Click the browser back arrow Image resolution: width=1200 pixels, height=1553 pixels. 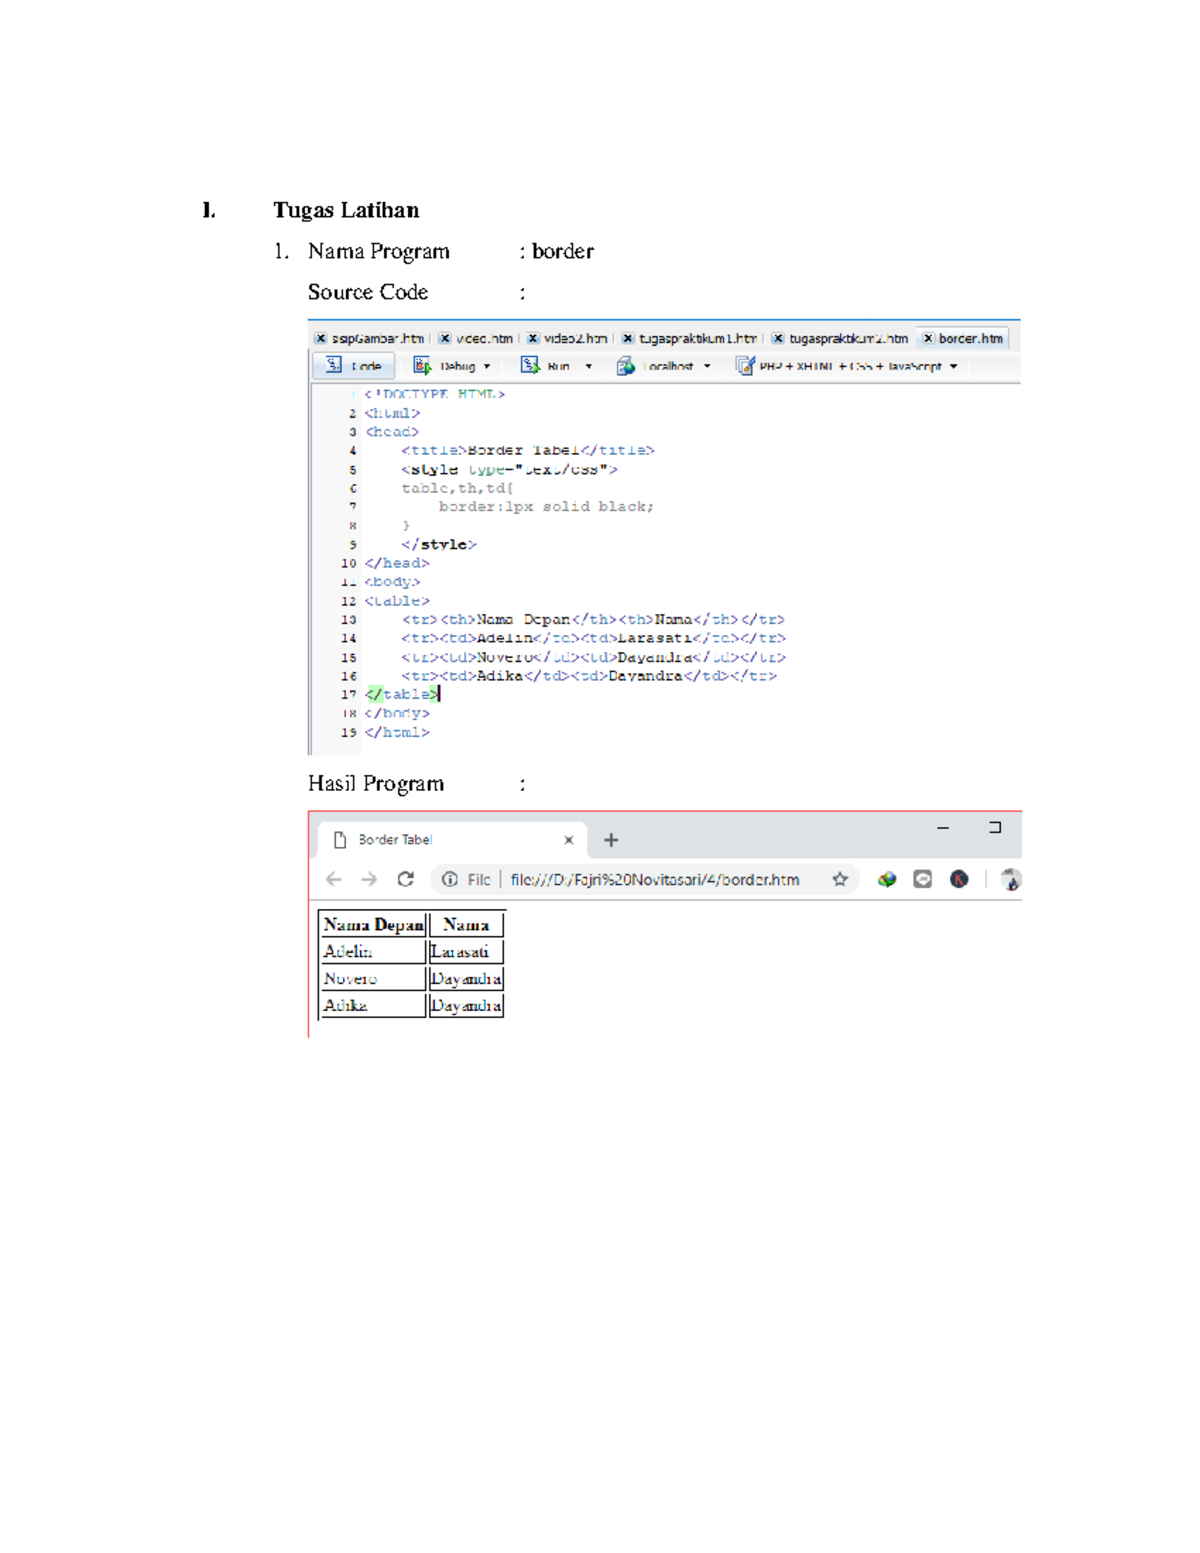(x=334, y=879)
